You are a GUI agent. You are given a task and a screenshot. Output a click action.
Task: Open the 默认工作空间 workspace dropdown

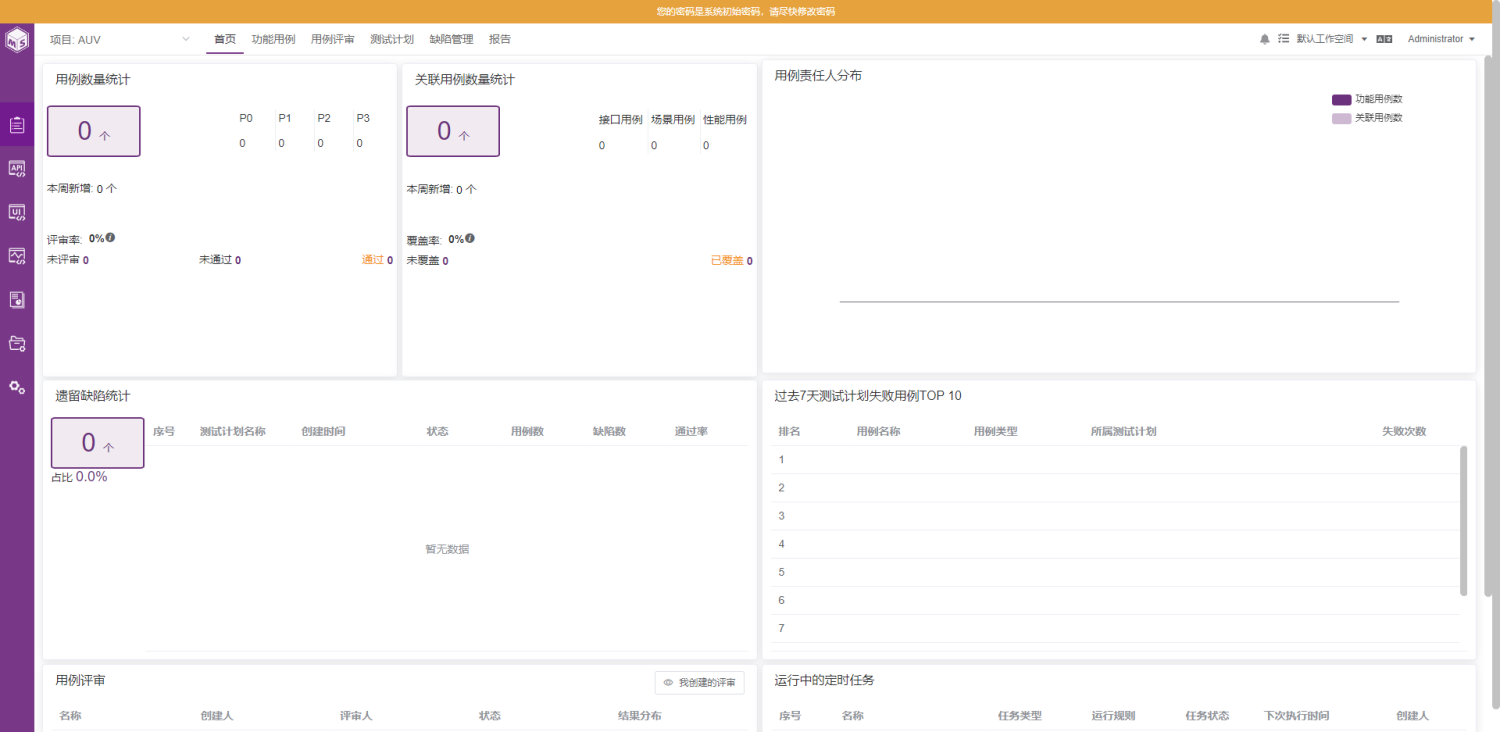(x=1332, y=39)
